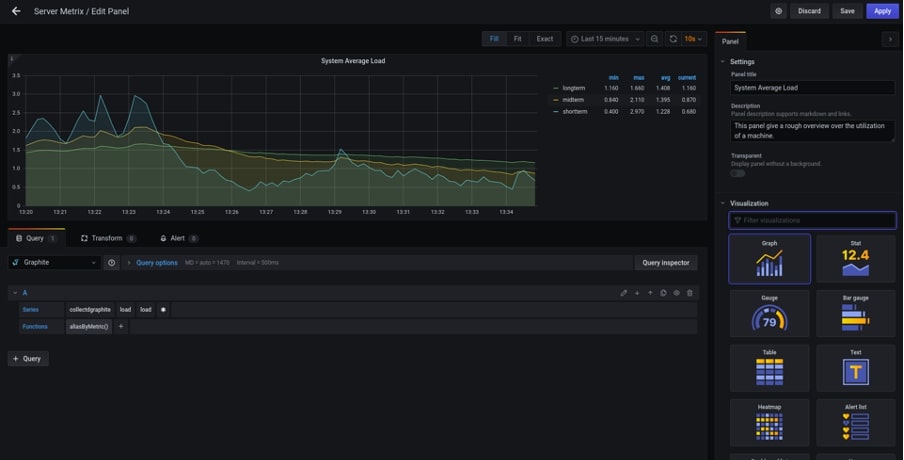Sort legend by the min column header
Screen dimensions: 904x460
613,78
